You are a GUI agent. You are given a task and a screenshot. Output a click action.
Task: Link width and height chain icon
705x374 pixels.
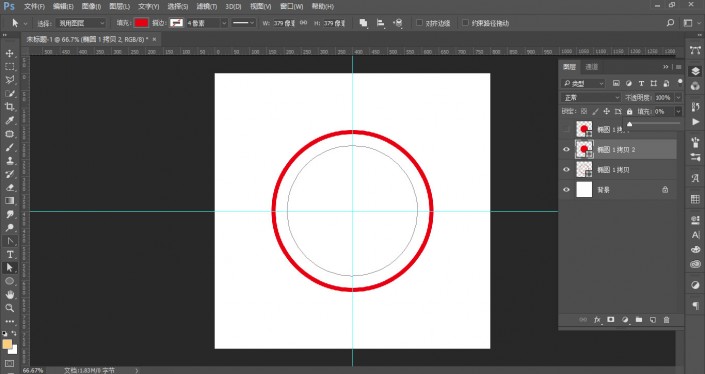pyautogui.click(x=303, y=23)
